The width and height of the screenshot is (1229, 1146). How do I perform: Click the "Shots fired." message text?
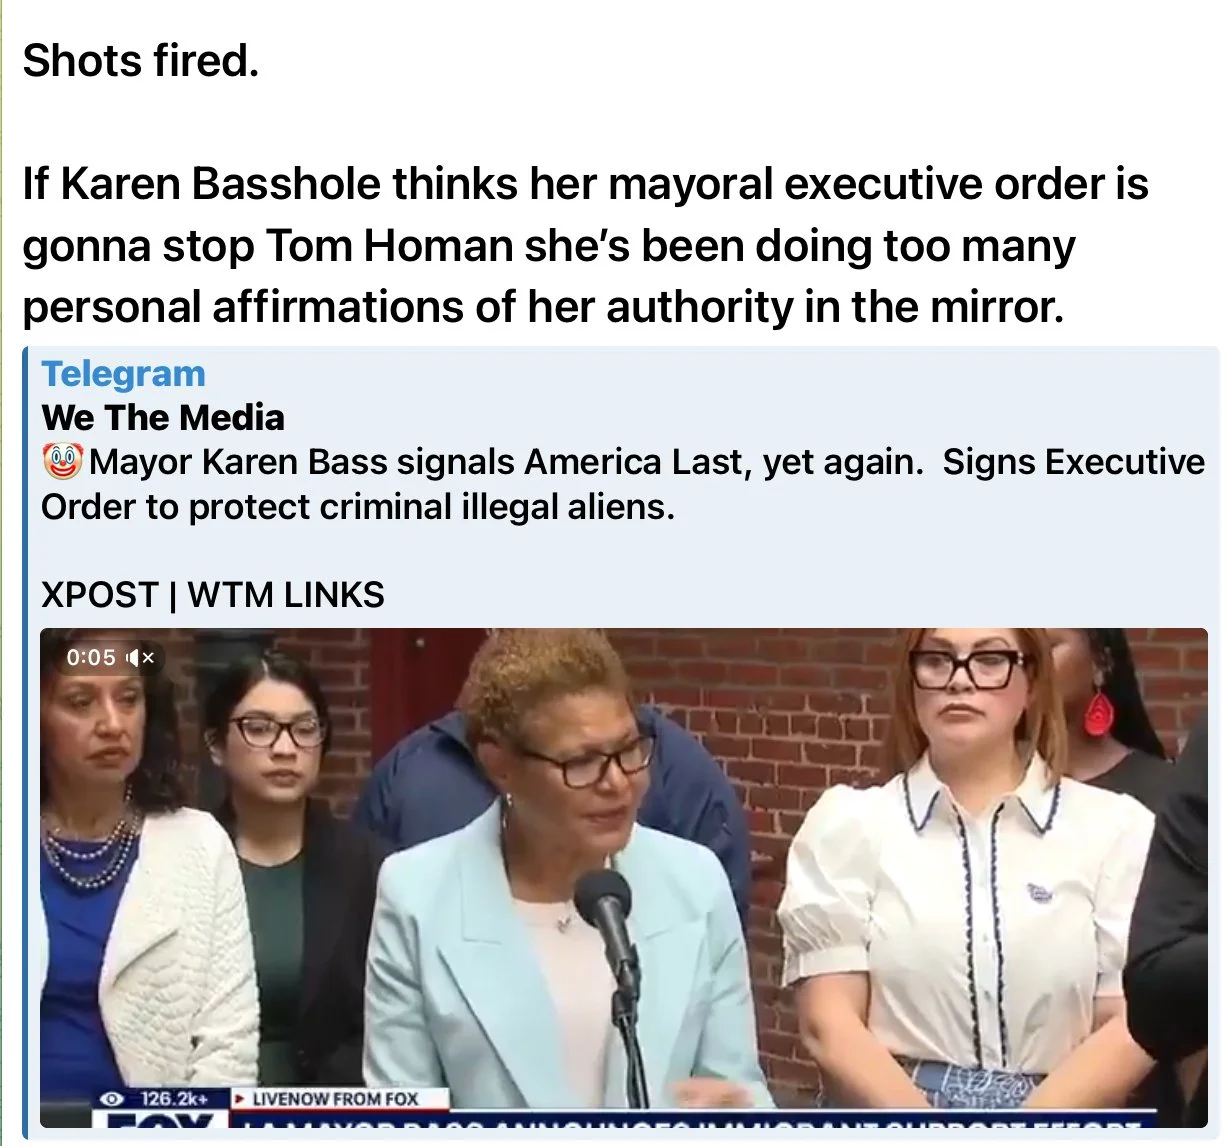click(141, 60)
